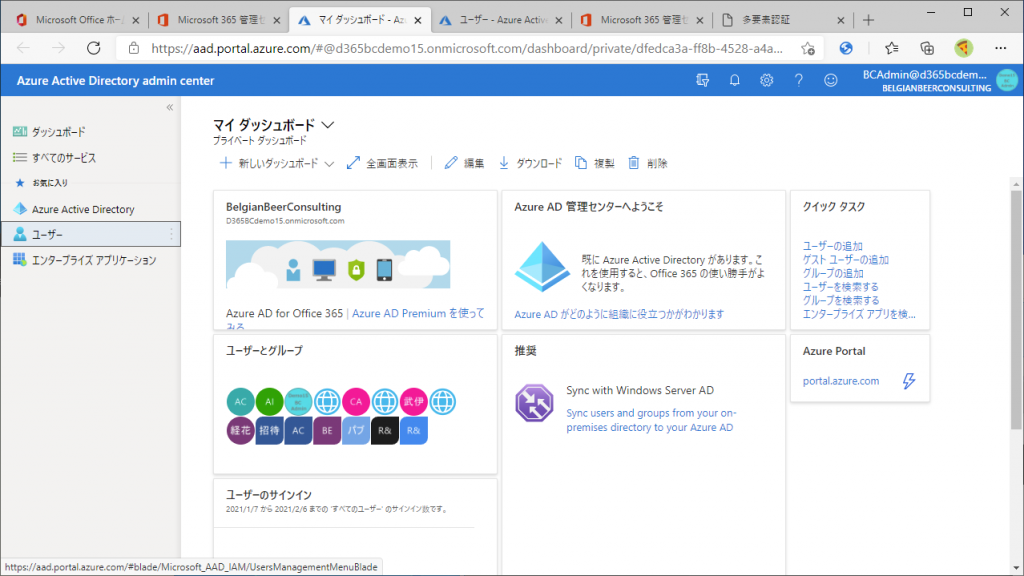
Task: Expand the 新しいダッシュボード dropdown arrow
Action: click(329, 164)
